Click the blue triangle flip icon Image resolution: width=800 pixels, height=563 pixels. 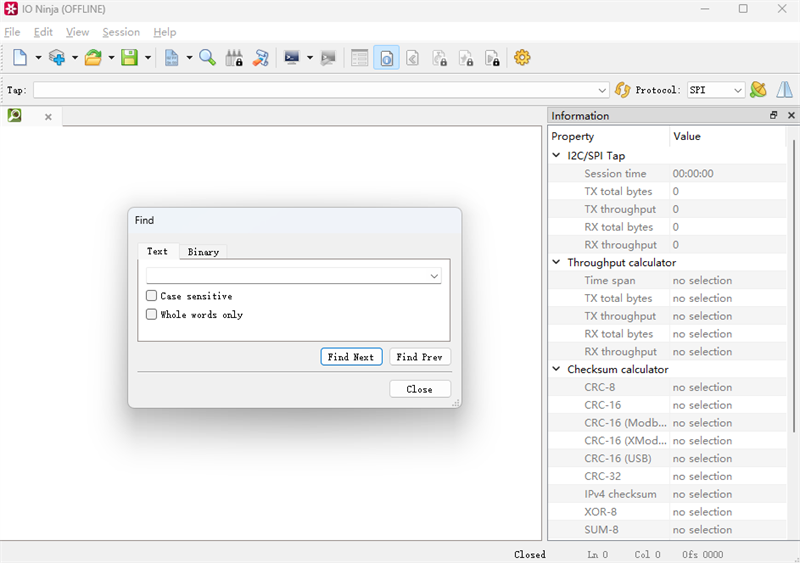coord(785,90)
